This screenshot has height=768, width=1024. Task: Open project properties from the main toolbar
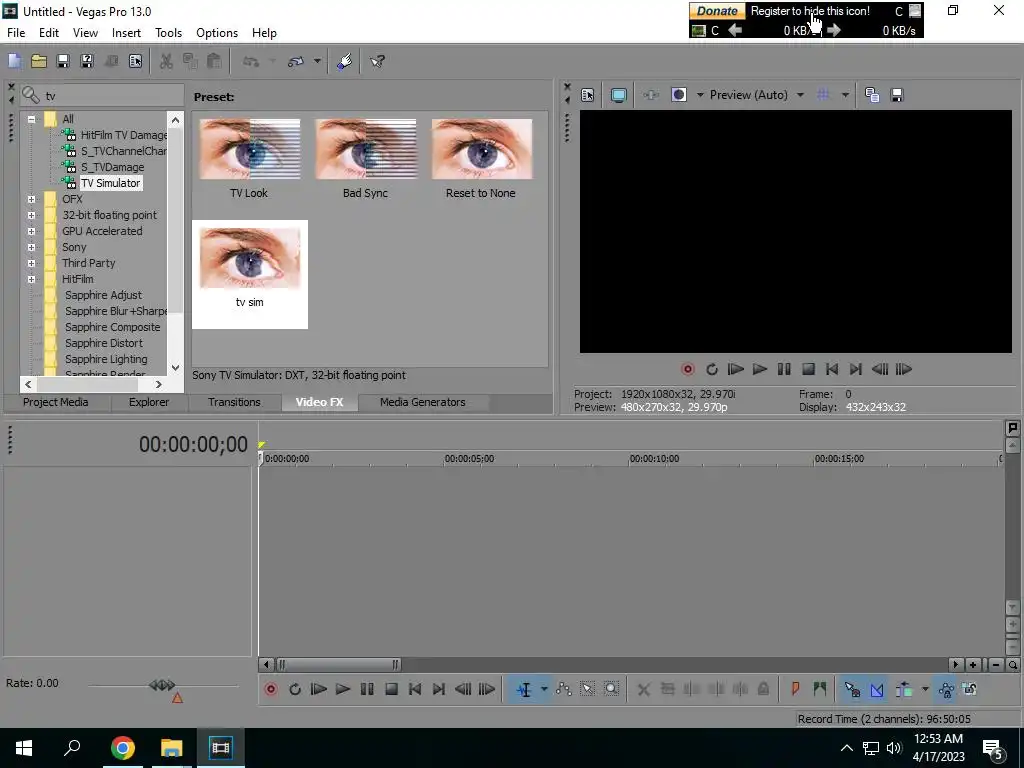135,61
